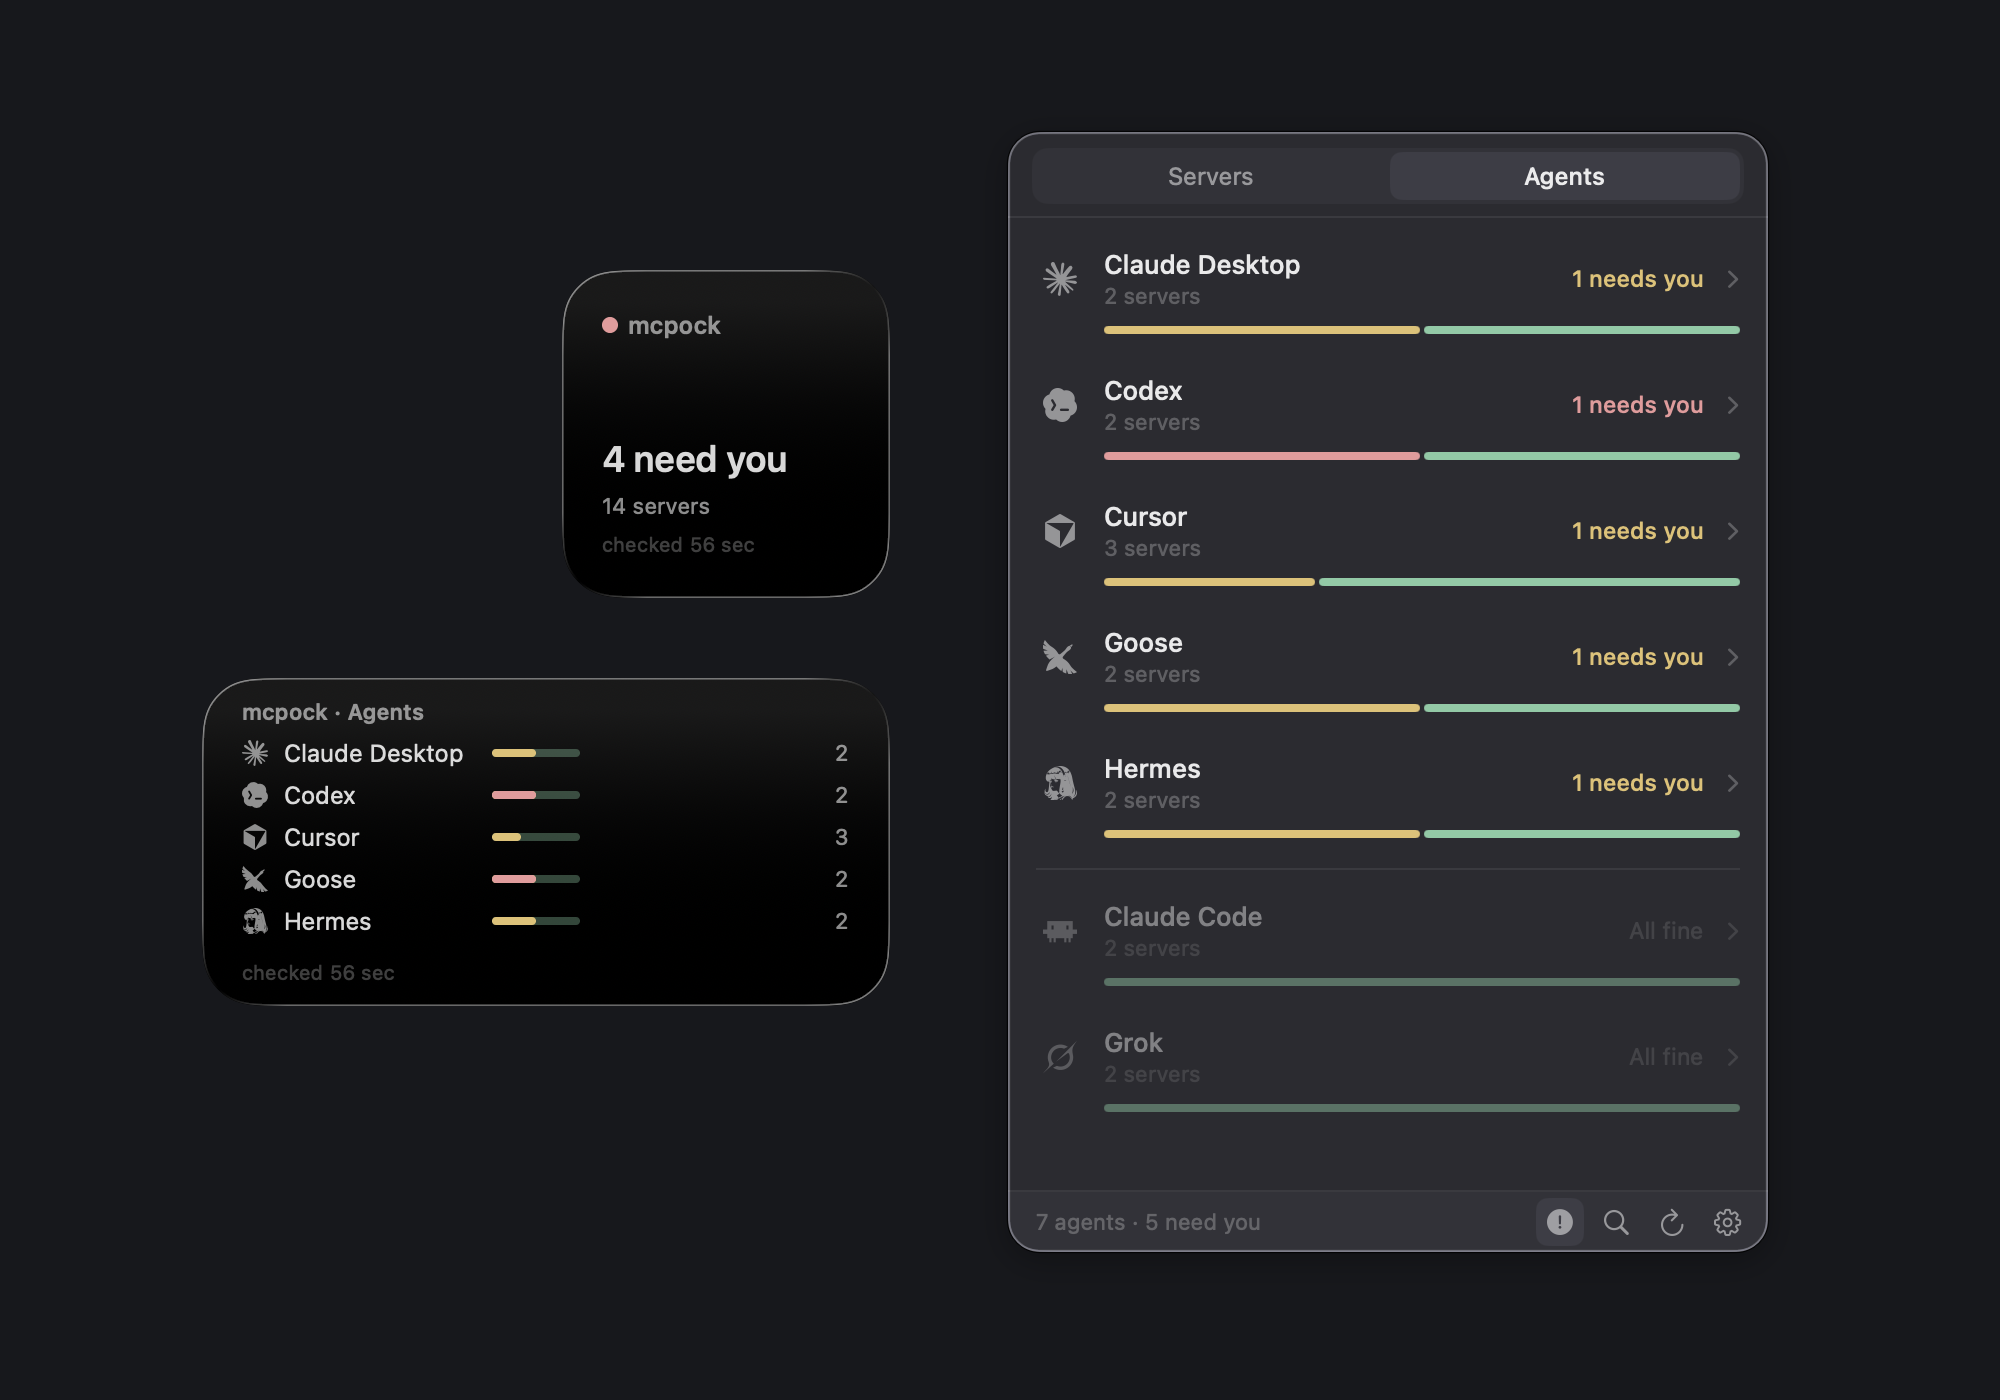Click Claude Desktop's status bar in panel
This screenshot has width=2000, height=1400.
click(1422, 330)
